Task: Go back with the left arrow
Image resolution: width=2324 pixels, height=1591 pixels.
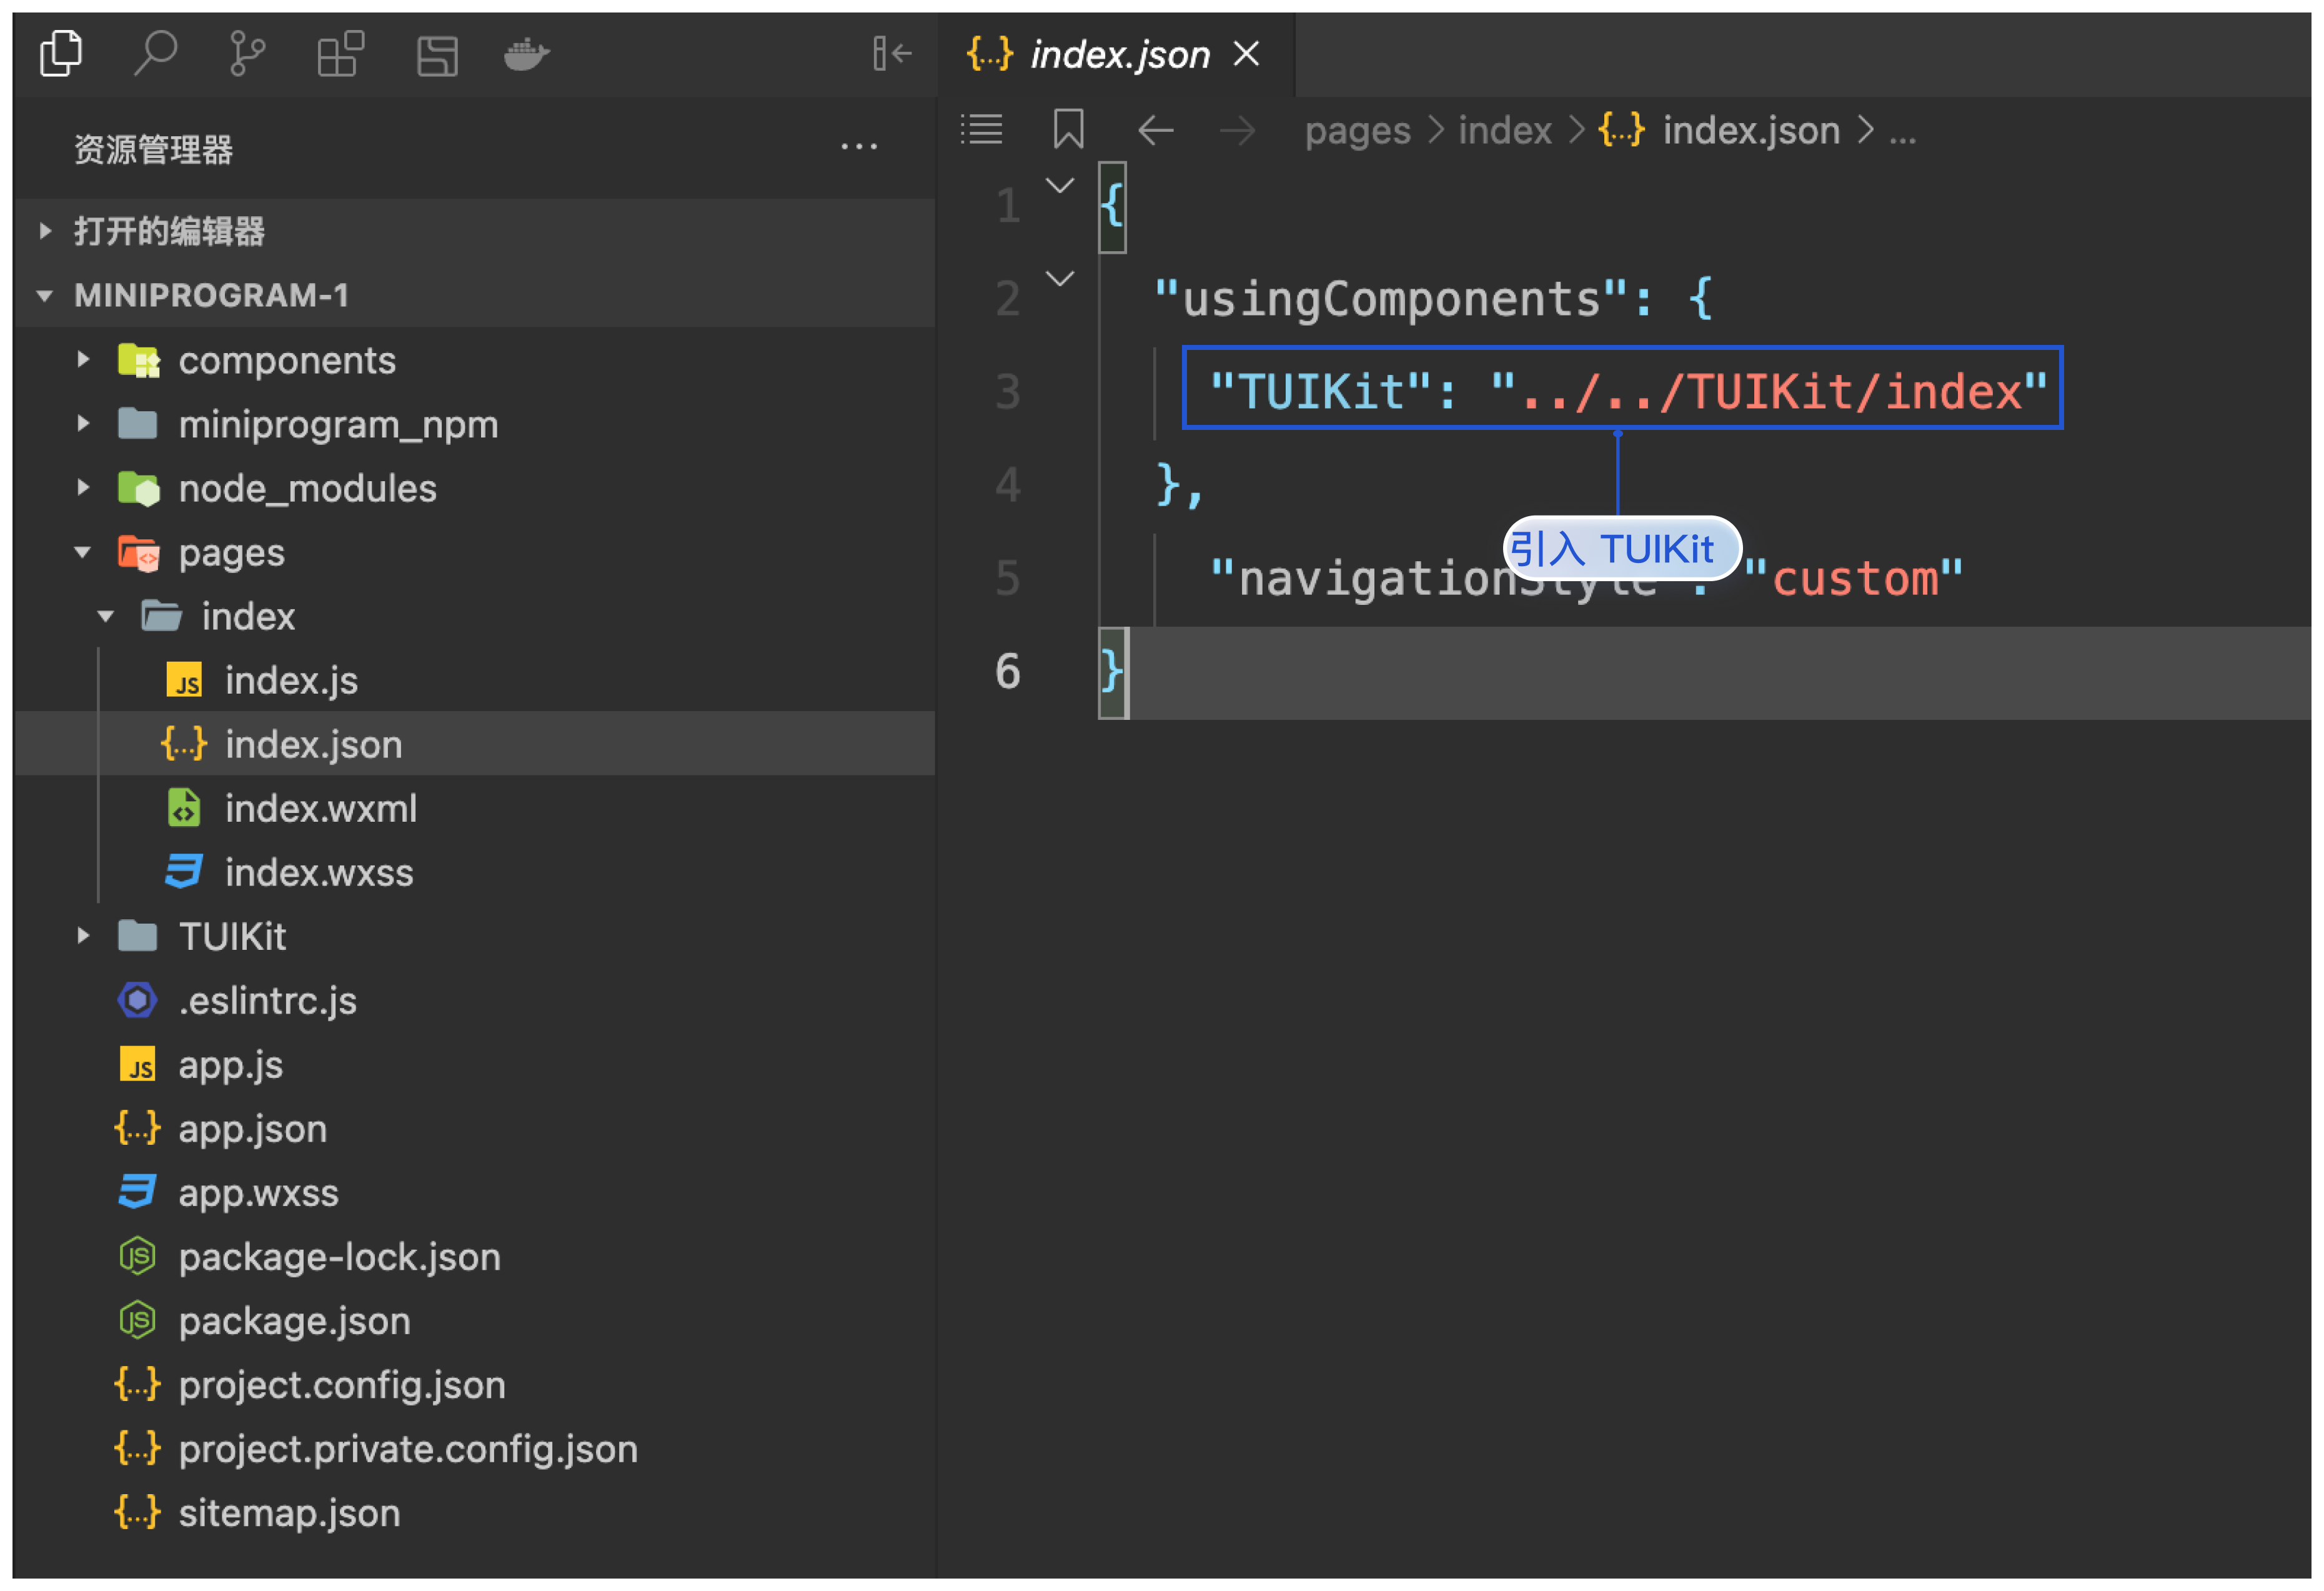Action: (1155, 130)
